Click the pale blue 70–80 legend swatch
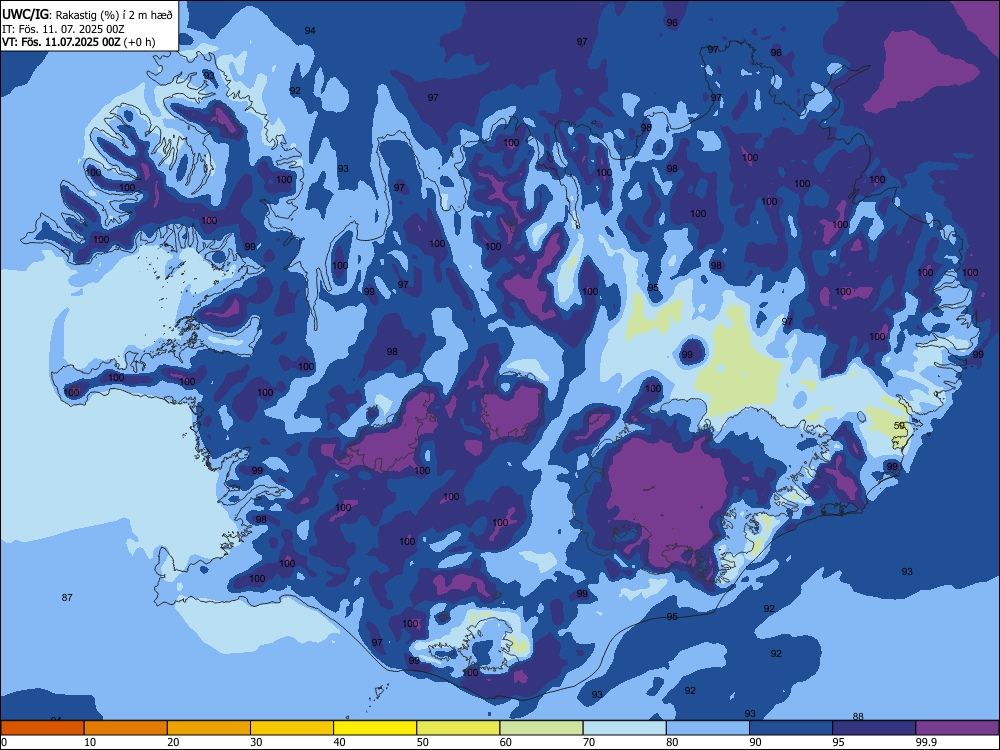Viewport: 1000px width, 750px height. (625, 728)
